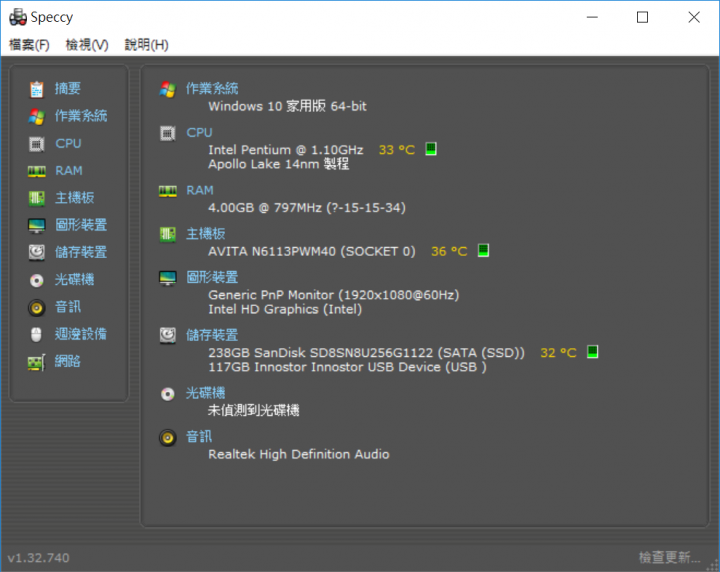Select 網路 in the sidebar
720x572 pixels.
coord(68,361)
